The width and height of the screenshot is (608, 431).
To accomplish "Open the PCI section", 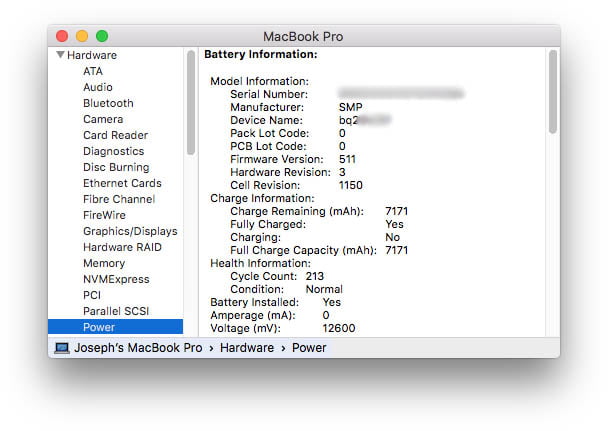I will (x=92, y=295).
